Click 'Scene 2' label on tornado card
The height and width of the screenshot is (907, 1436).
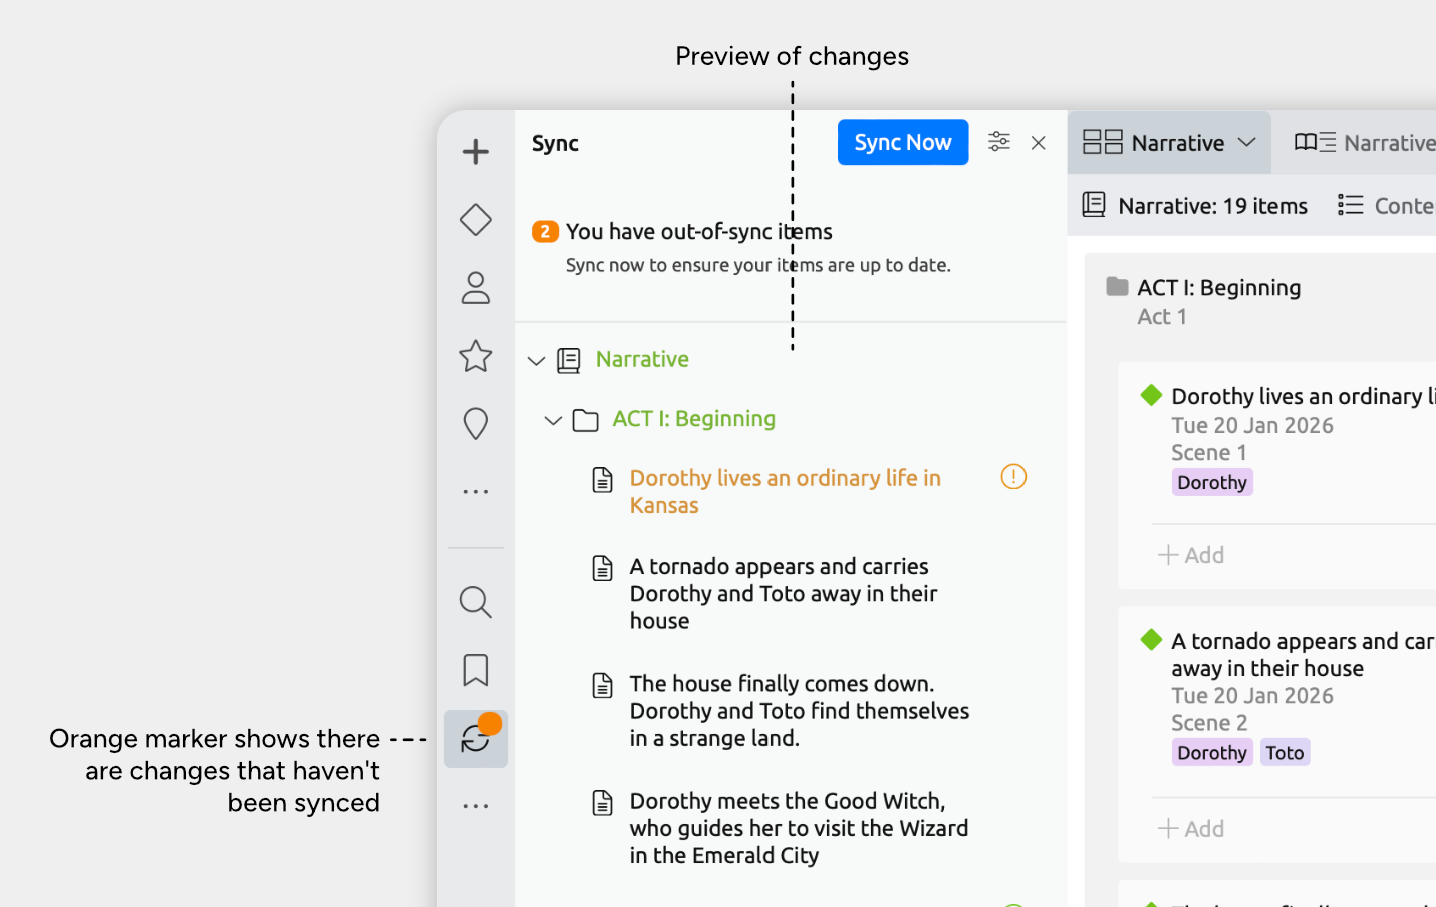[1209, 723]
